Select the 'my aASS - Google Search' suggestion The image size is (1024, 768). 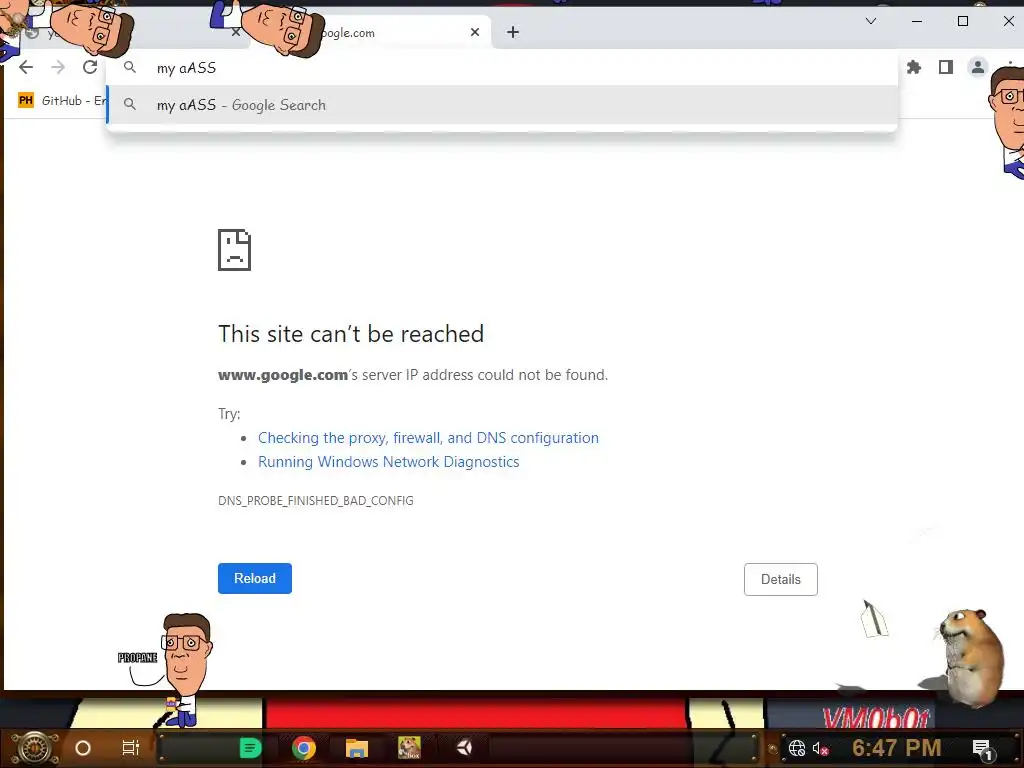(x=502, y=105)
